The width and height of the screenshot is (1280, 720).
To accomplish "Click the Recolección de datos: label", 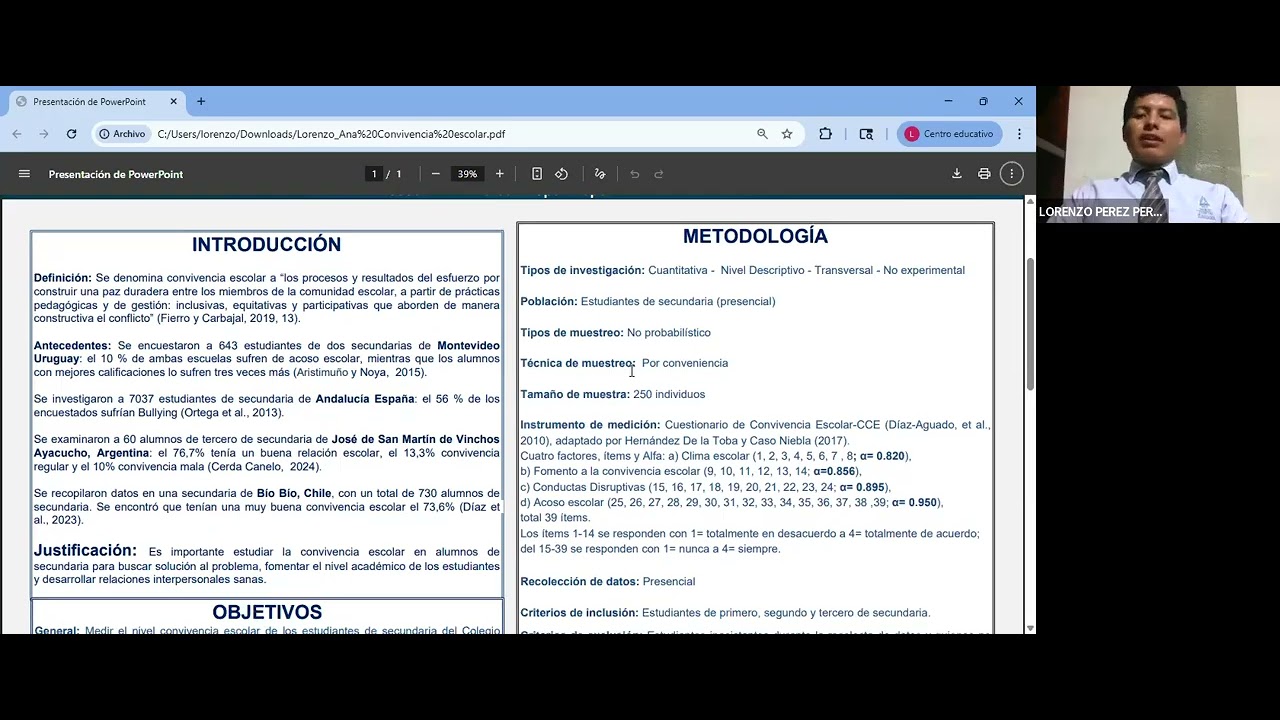I will point(579,582).
